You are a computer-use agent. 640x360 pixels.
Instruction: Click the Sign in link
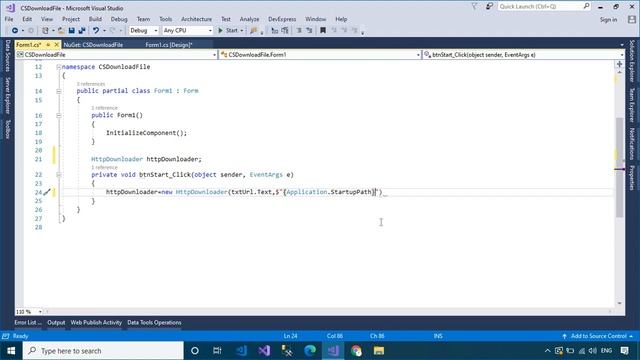[x=609, y=19]
